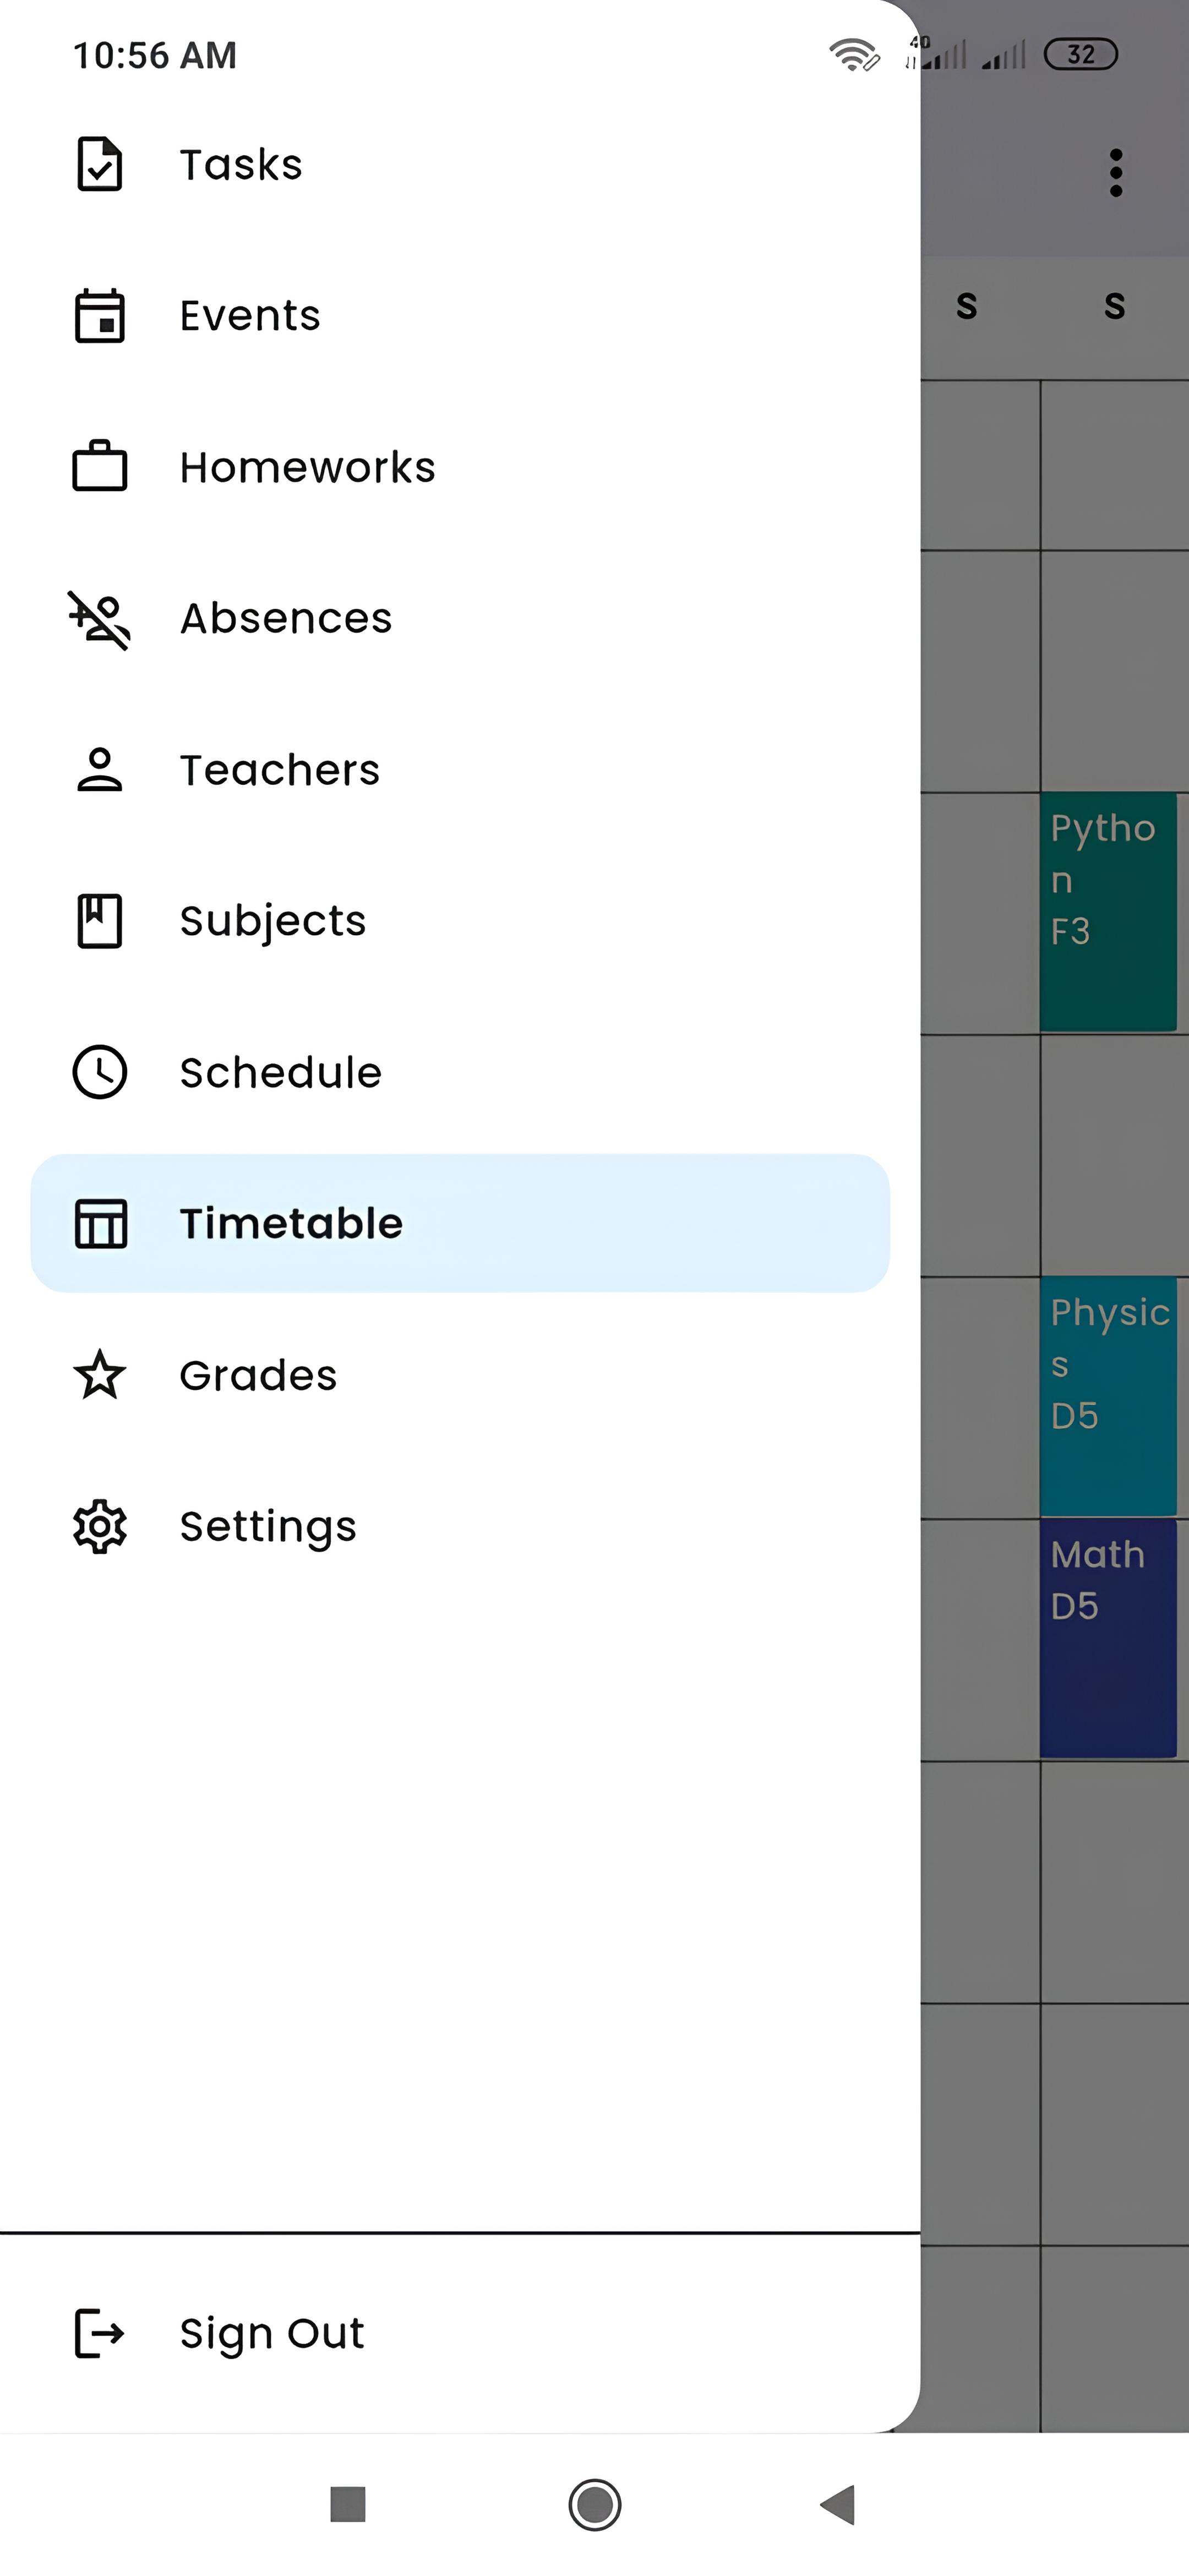
Task: Select the Math D5 timetable cell
Action: tap(1110, 1630)
